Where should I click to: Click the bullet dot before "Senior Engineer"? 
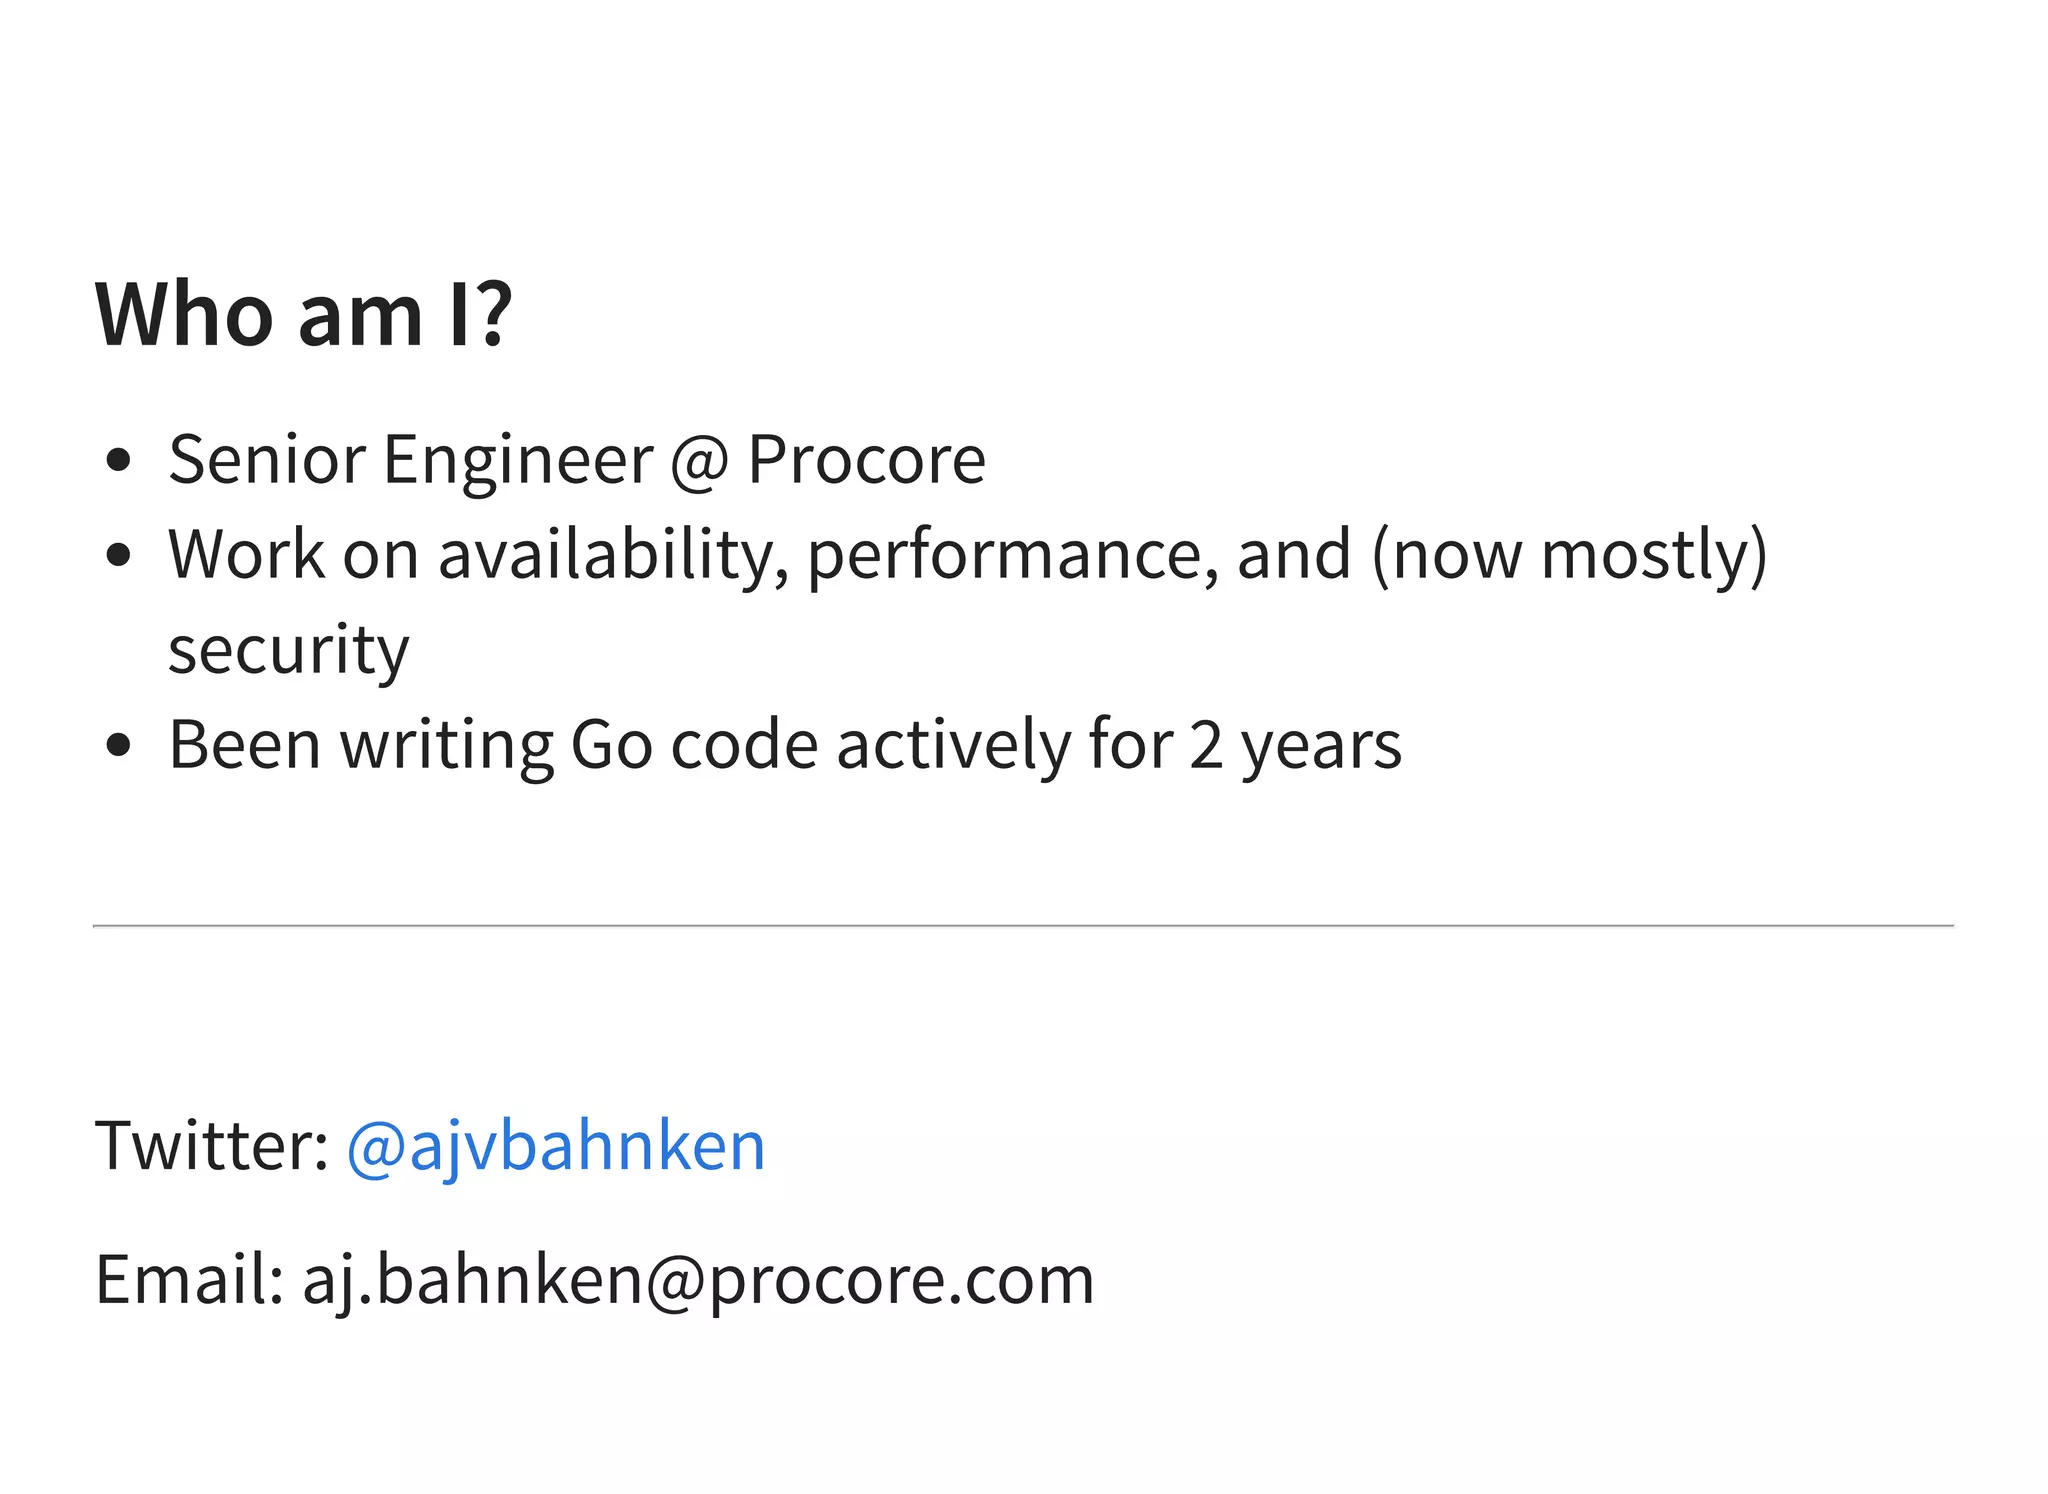point(118,461)
